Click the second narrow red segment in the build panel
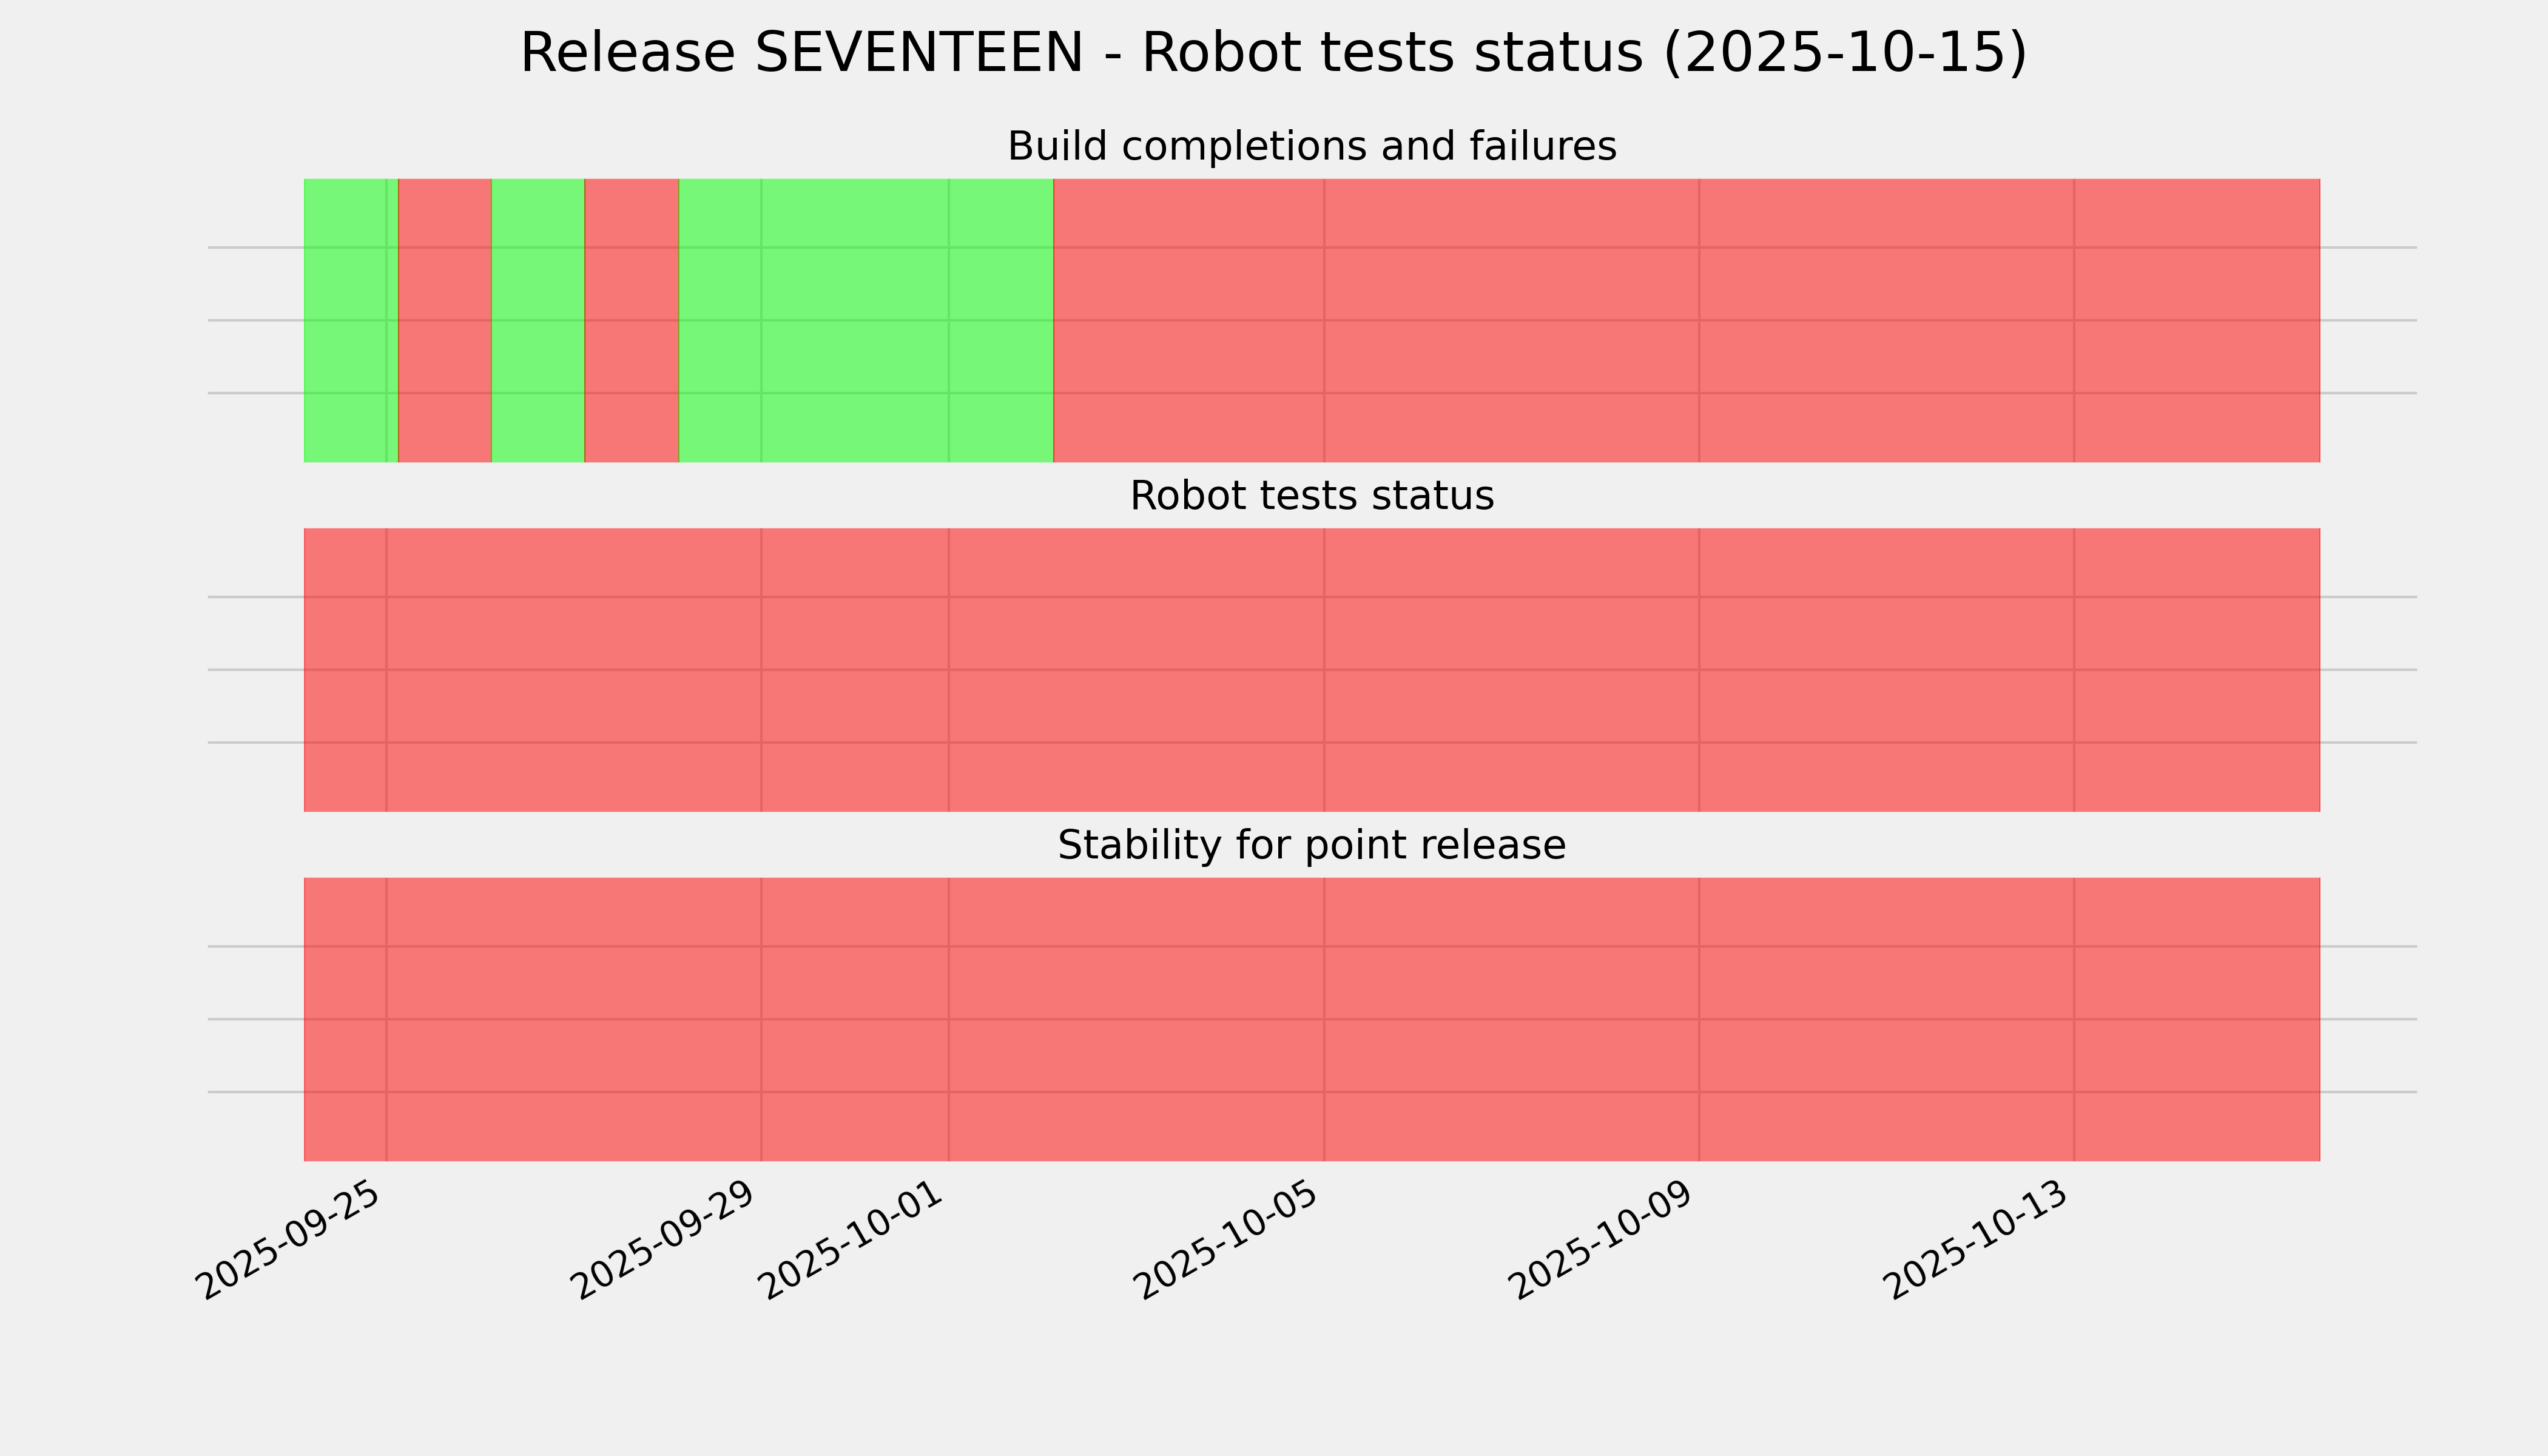This screenshot has width=2548, height=1456. 632,320
